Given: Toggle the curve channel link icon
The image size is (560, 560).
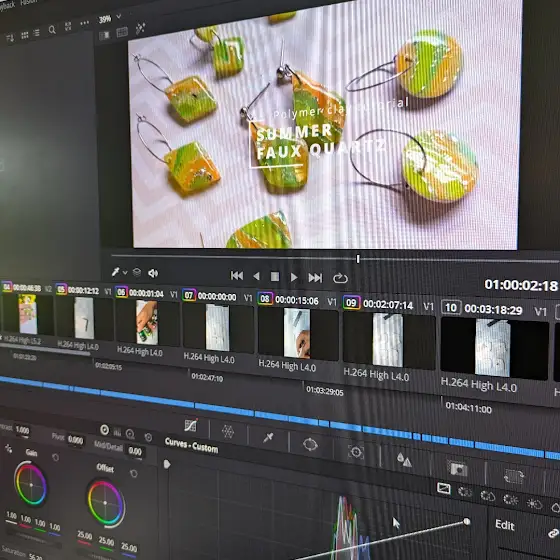Looking at the screenshot, I should [554, 534].
